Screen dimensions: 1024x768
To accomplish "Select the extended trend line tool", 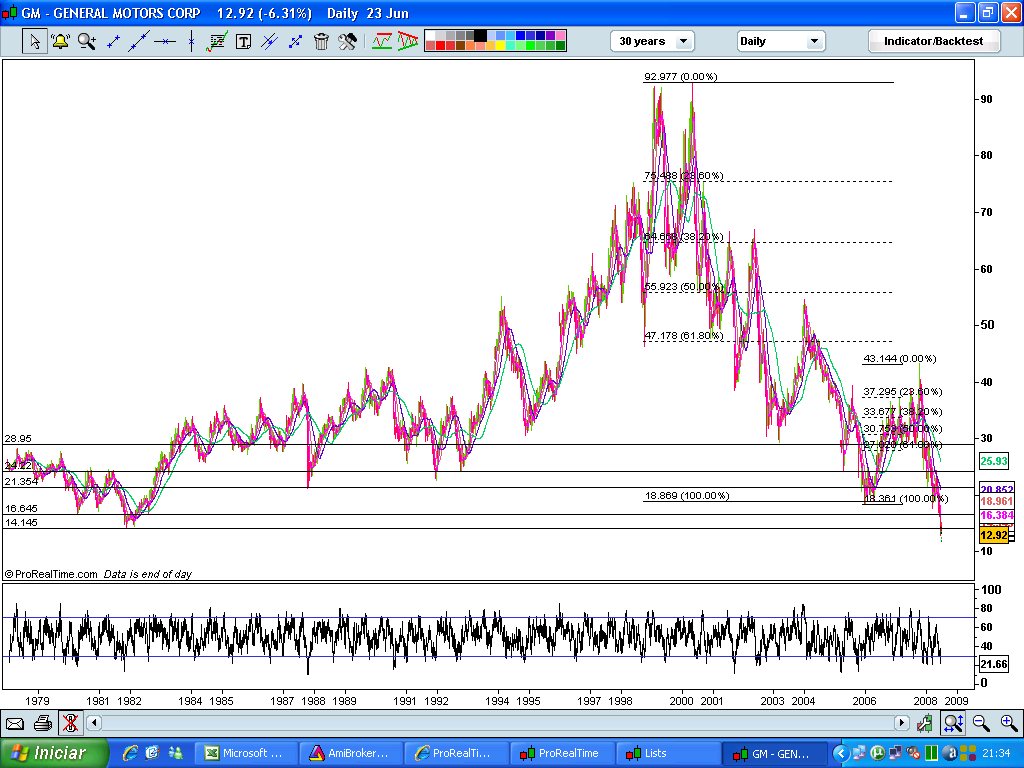I will pyautogui.click(x=138, y=41).
